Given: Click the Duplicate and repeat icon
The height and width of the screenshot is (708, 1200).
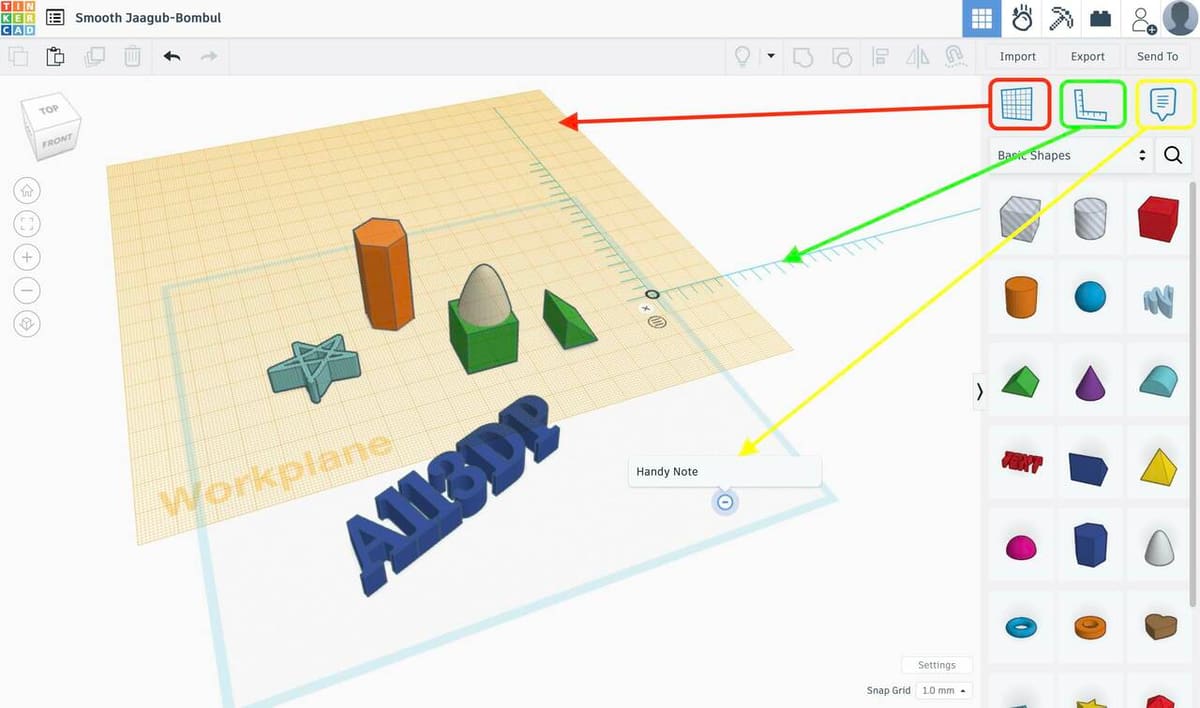Looking at the screenshot, I should point(95,56).
